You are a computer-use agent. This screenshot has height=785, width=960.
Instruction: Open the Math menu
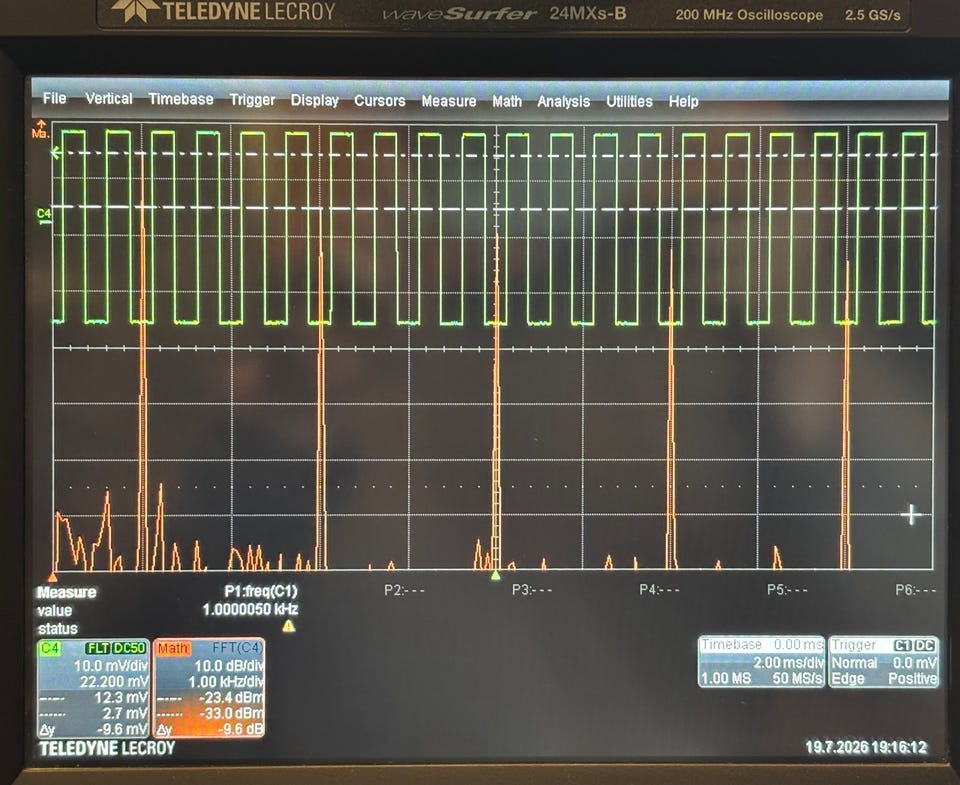coord(507,101)
